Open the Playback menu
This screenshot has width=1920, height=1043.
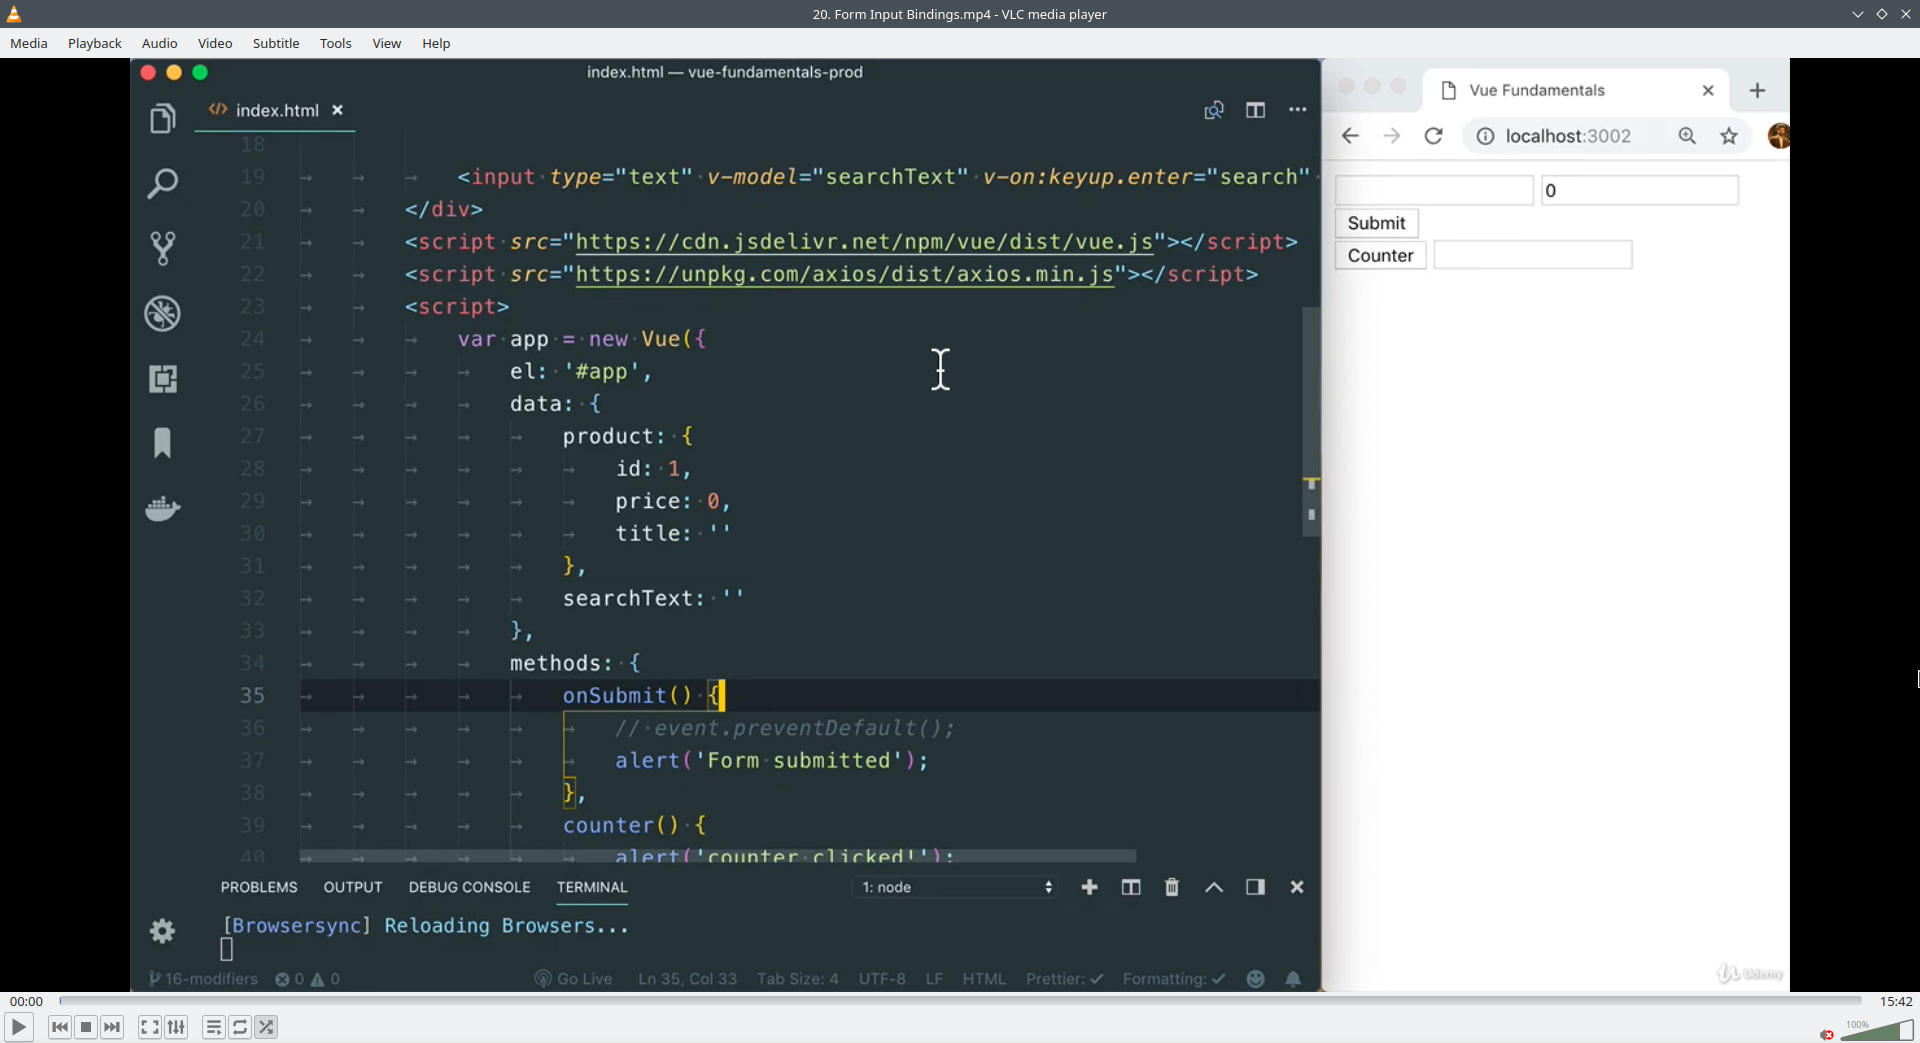[94, 43]
